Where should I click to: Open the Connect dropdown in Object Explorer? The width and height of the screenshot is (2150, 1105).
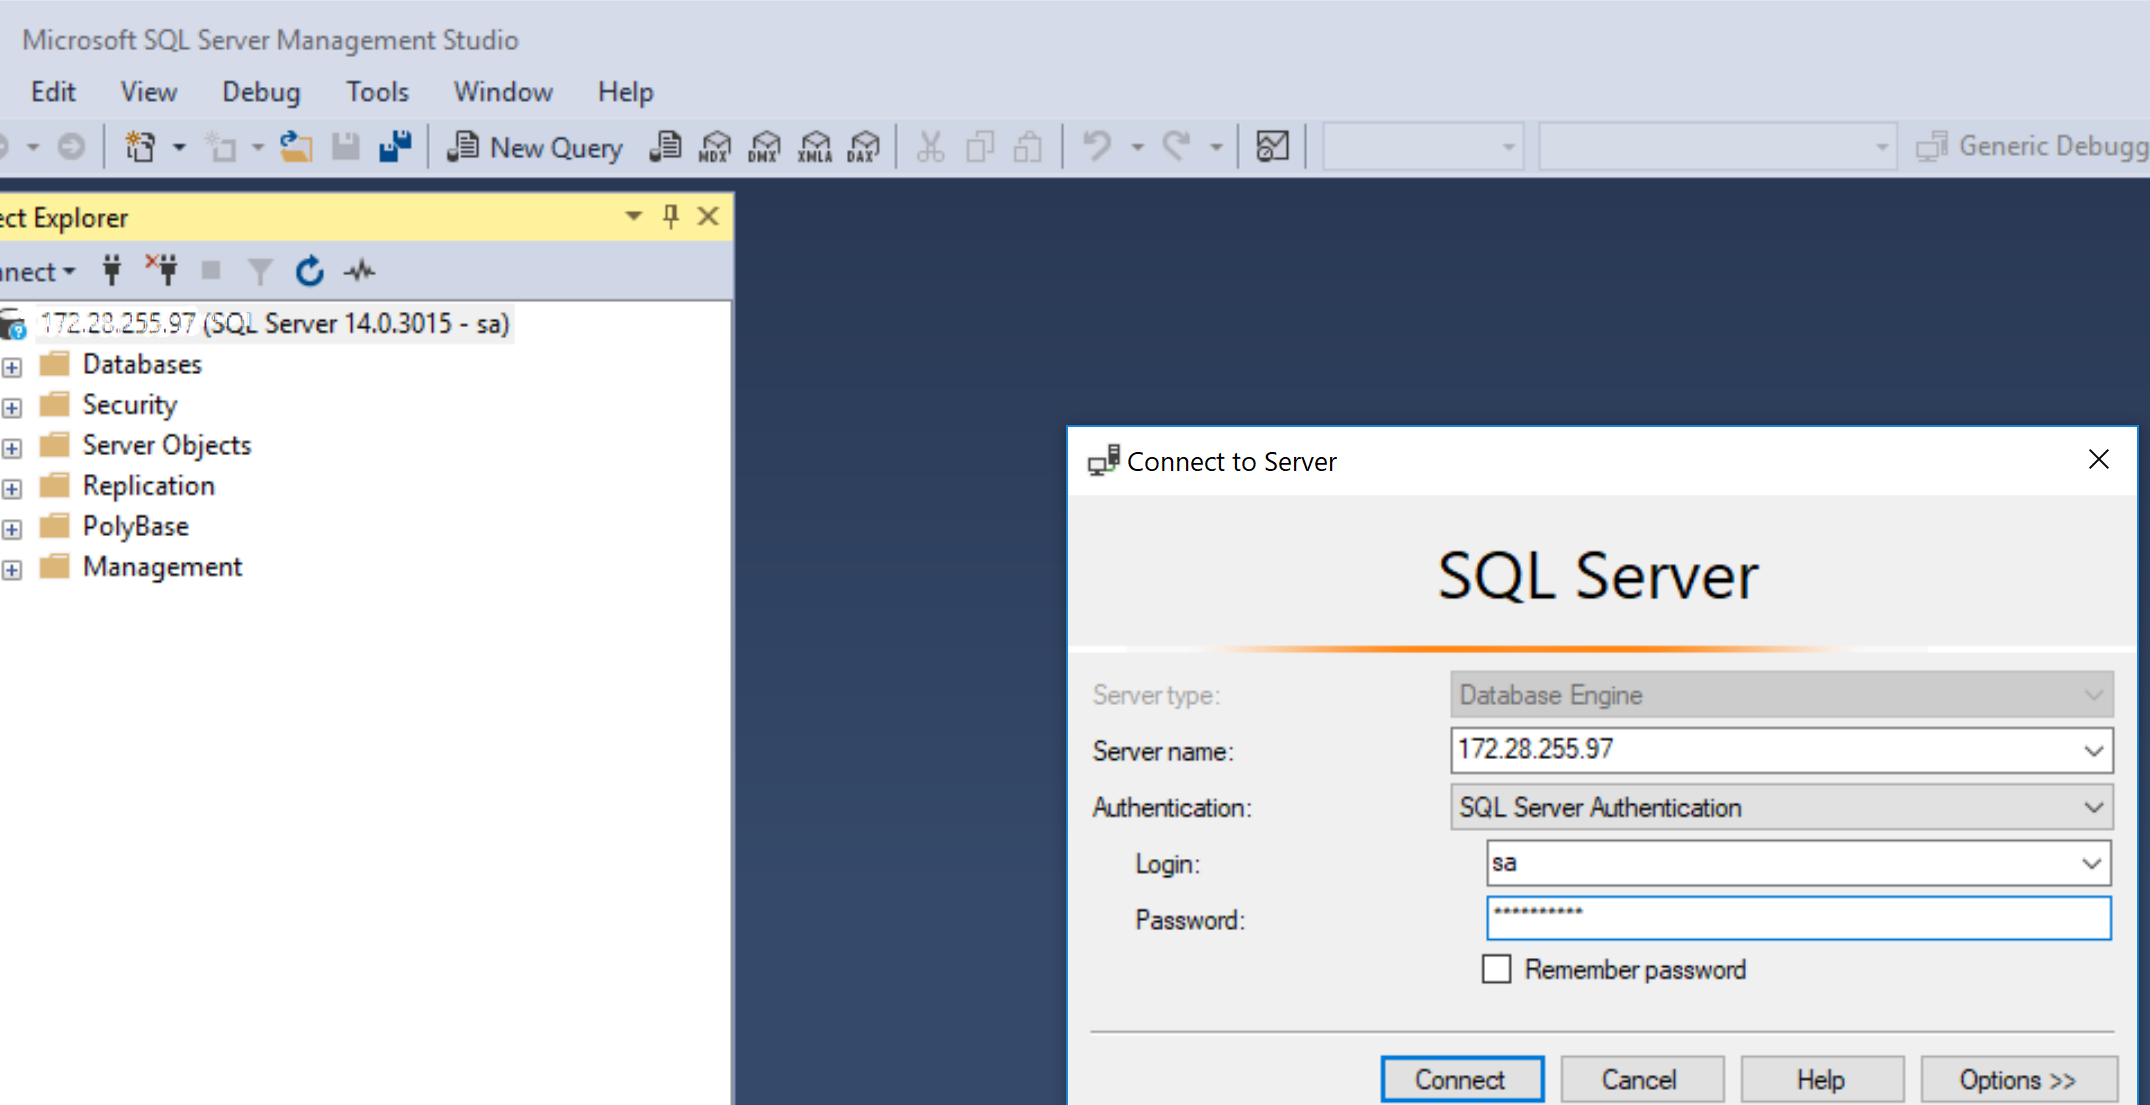tap(38, 271)
